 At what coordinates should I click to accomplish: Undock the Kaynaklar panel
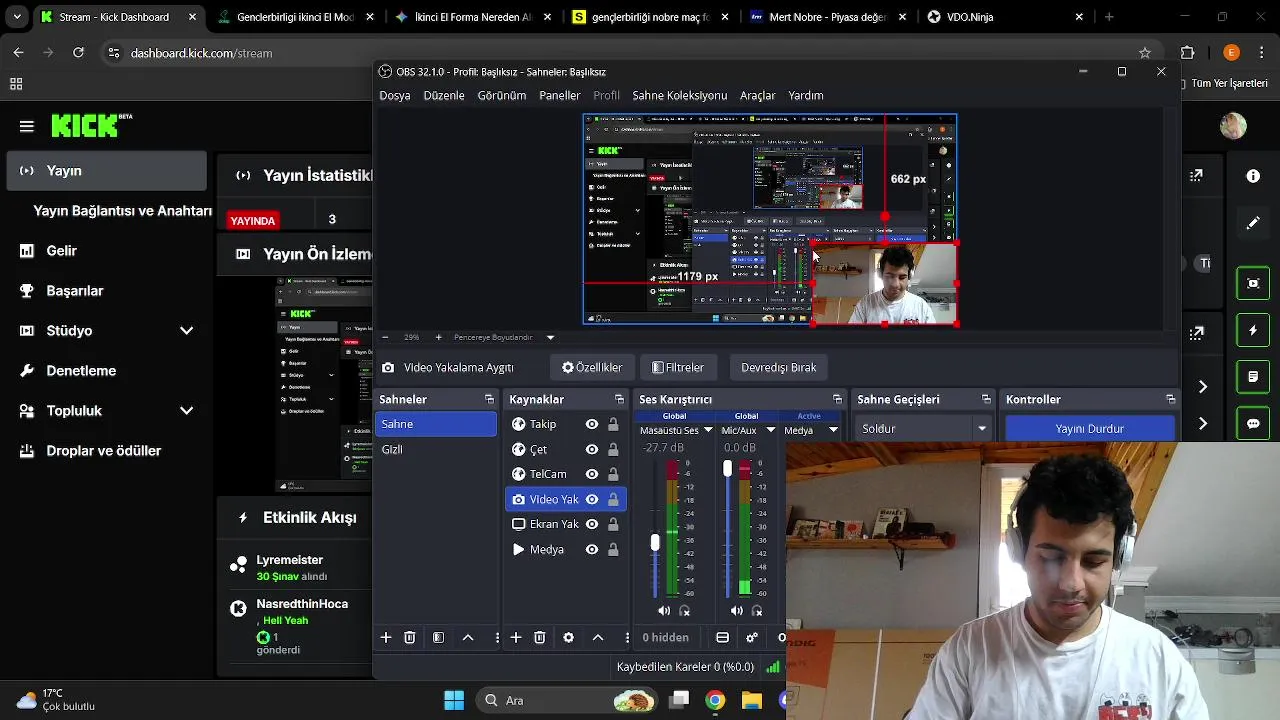pos(619,399)
